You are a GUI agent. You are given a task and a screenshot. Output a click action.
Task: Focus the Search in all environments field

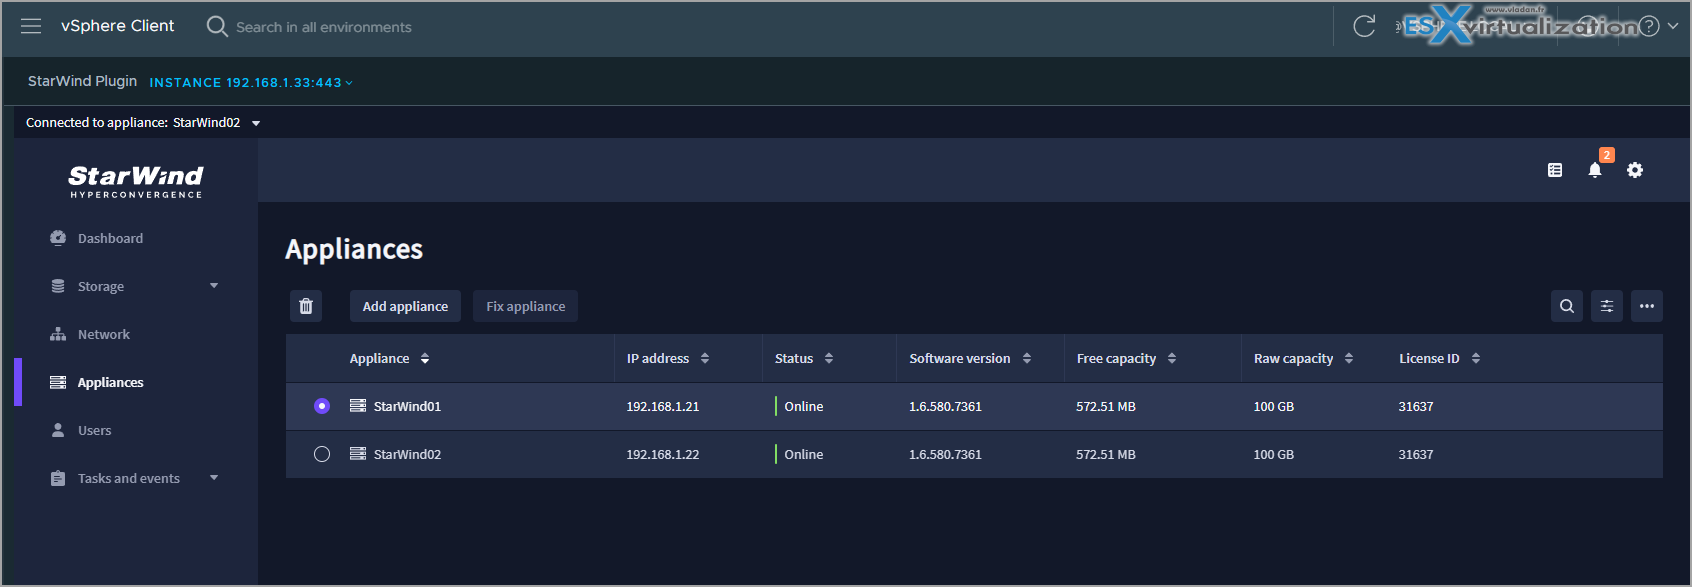pyautogui.click(x=324, y=27)
